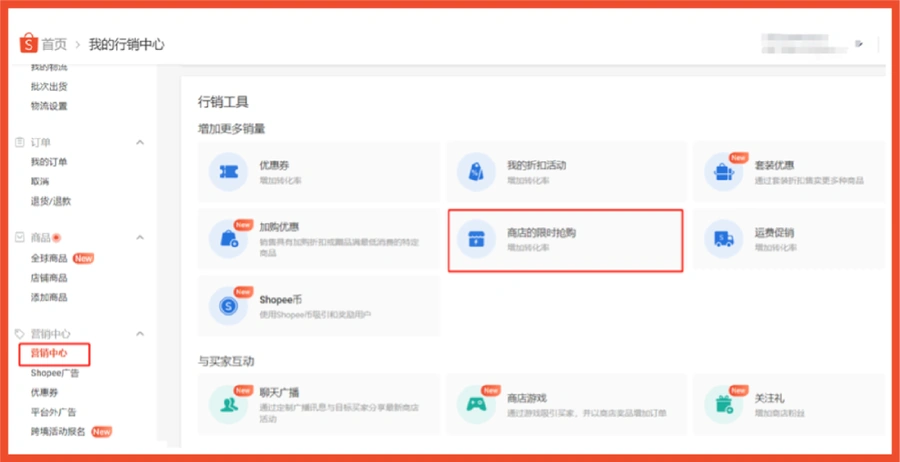Open the 商店的限时抢购 card title

pyautogui.click(x=541, y=233)
